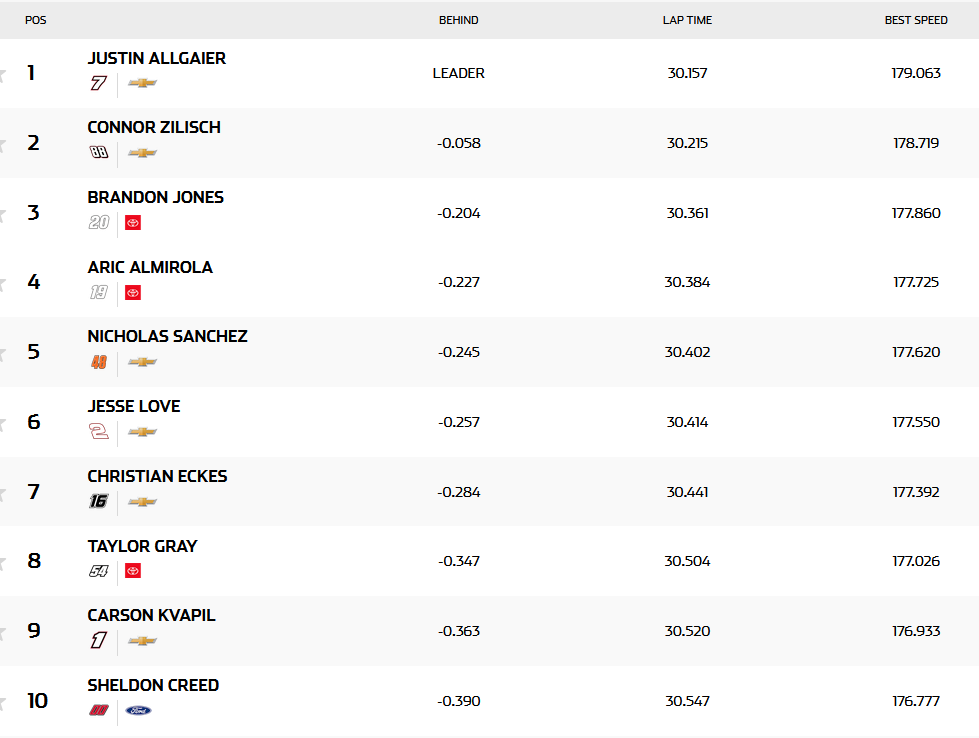Toggle favorite star for Carson Kvapil
This screenshot has height=738, width=979.
click(3, 632)
